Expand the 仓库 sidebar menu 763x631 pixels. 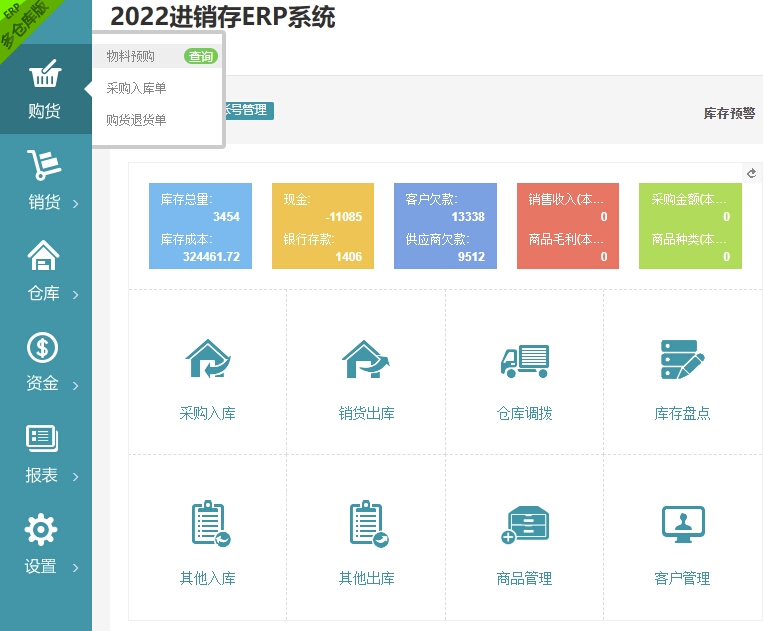tap(45, 271)
